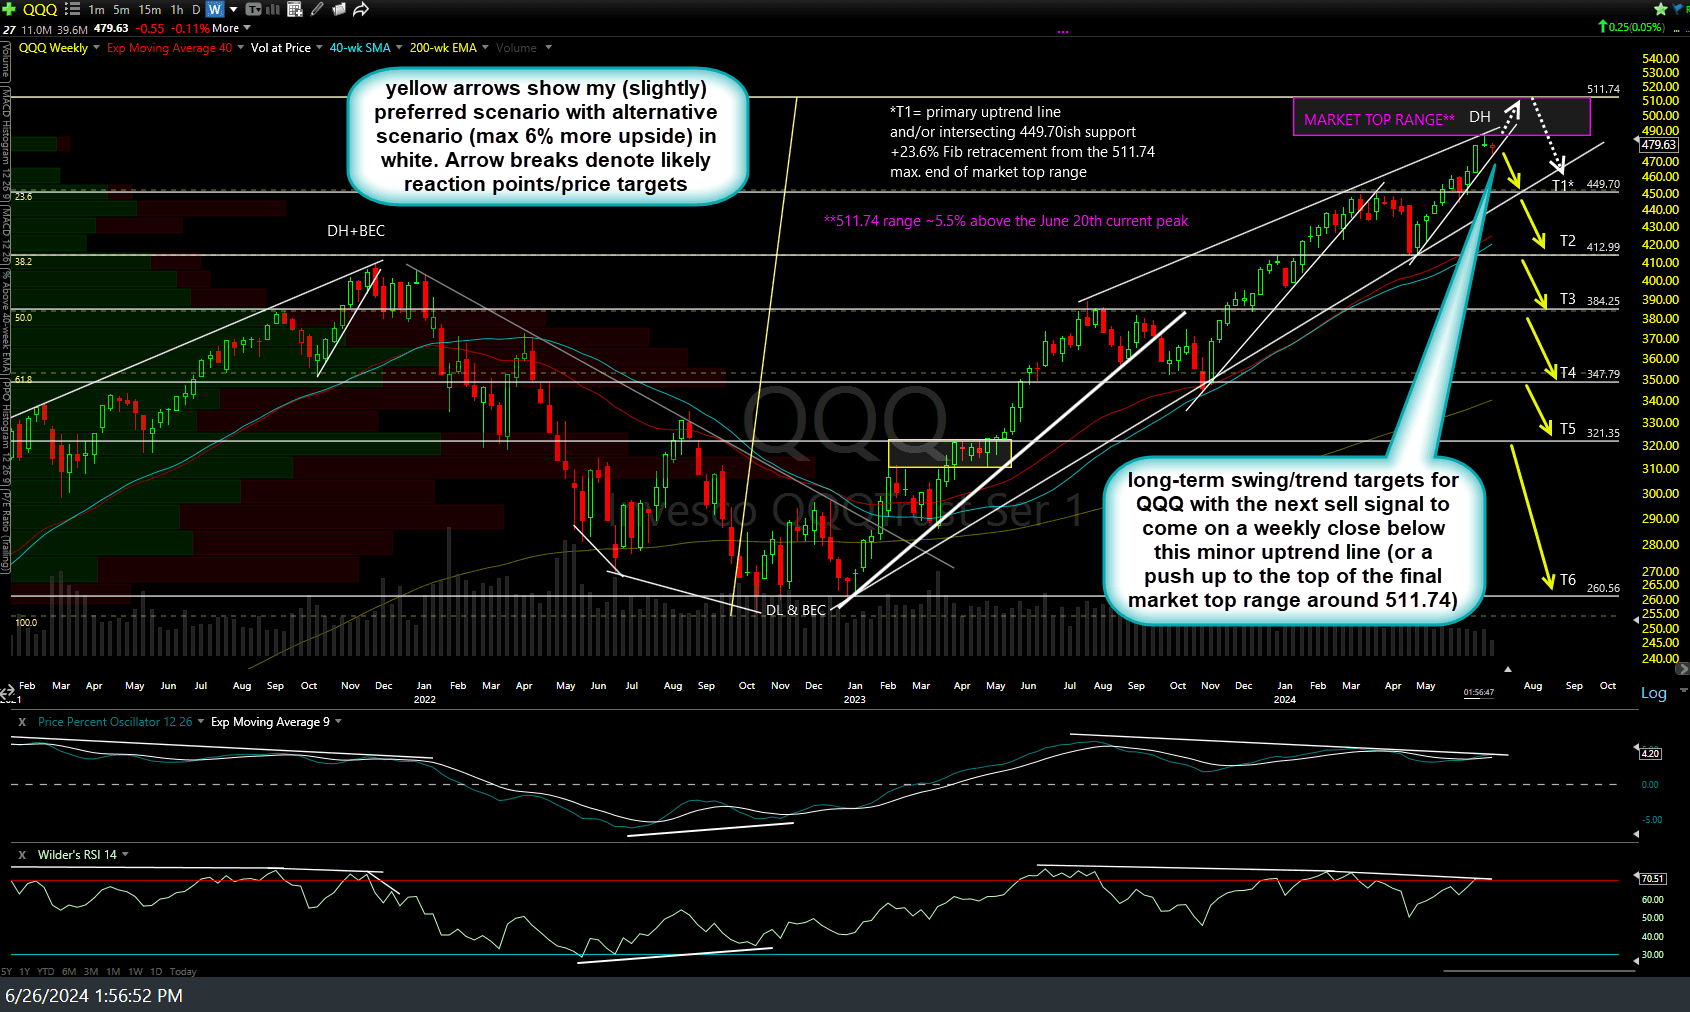Select the 5m timeframe

click(121, 9)
